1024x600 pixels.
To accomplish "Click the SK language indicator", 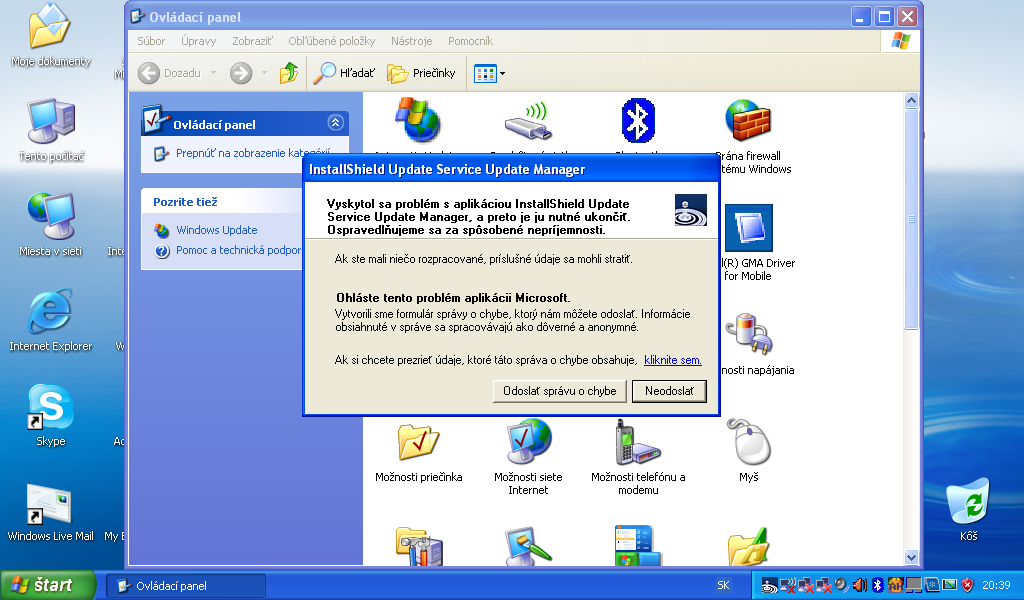I will pos(724,585).
